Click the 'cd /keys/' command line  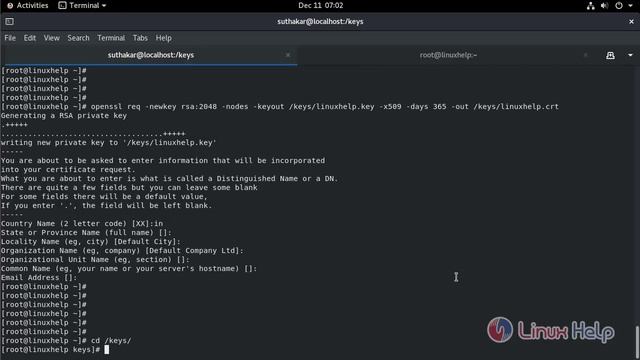tap(66, 340)
